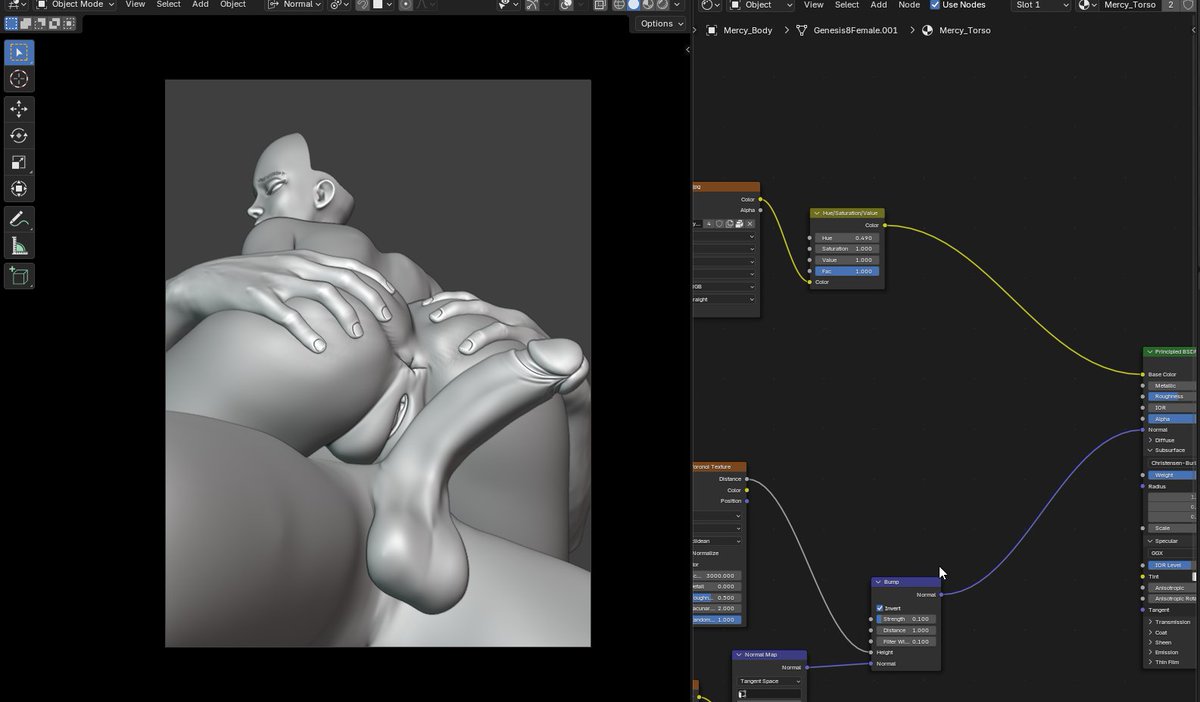Set selection mode to intersect selection

coord(68,23)
